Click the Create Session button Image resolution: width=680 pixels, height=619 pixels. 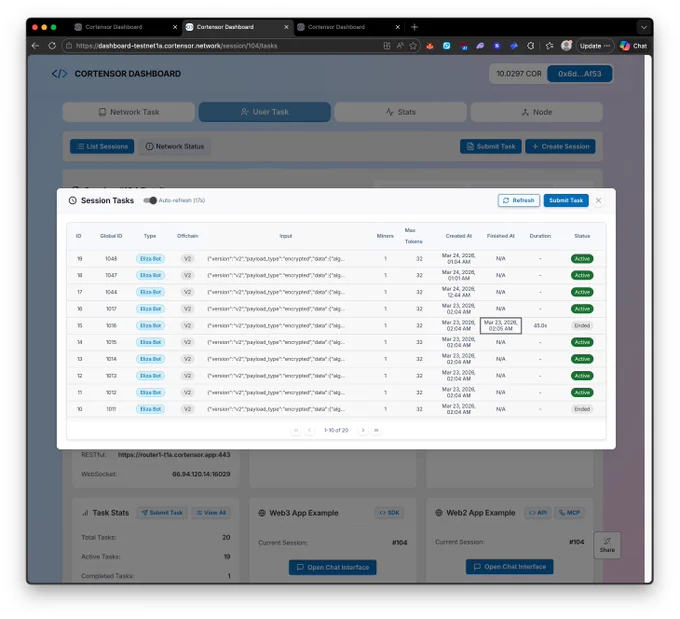pos(560,147)
